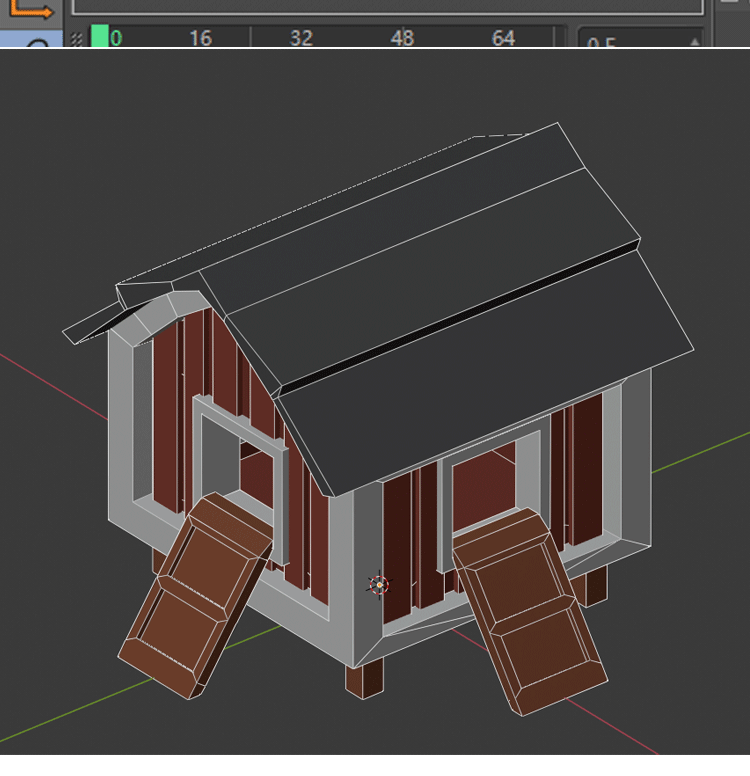750x776 pixels.
Task: Select the left brown ramp of the coop
Action: pyautogui.click(x=195, y=595)
